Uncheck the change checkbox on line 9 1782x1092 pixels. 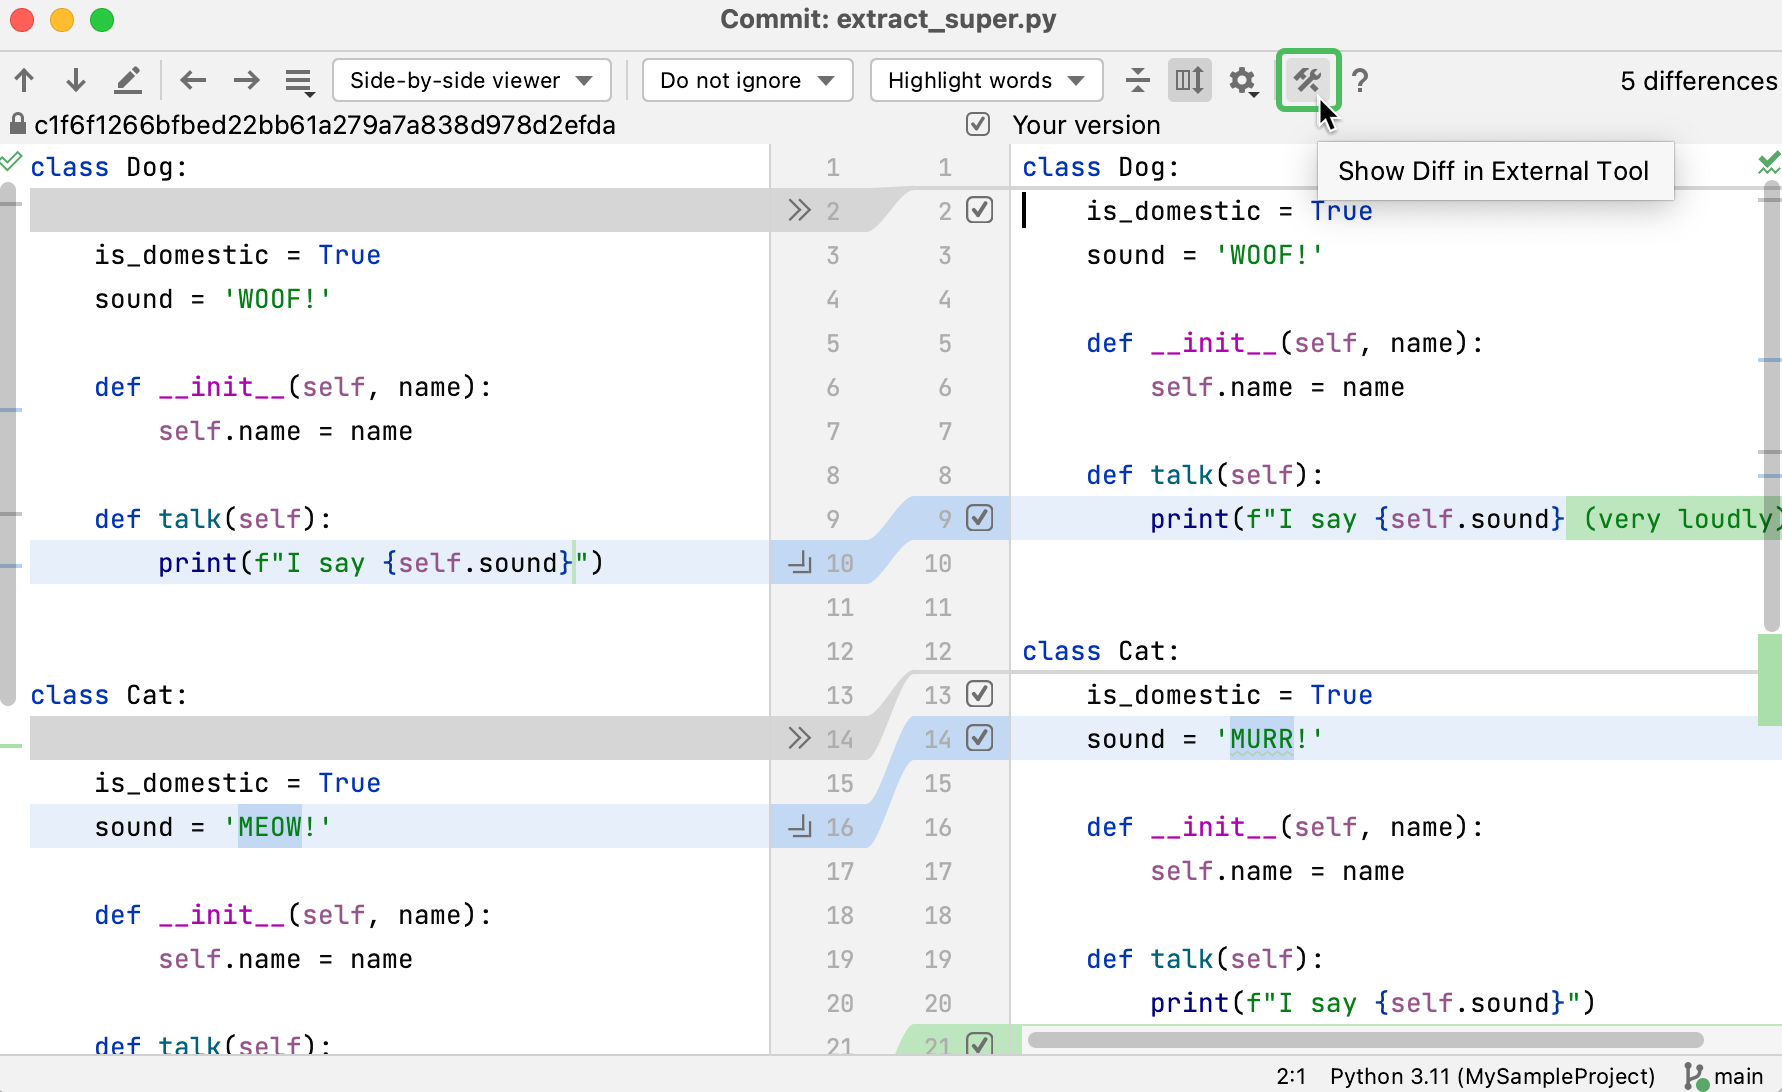980,518
